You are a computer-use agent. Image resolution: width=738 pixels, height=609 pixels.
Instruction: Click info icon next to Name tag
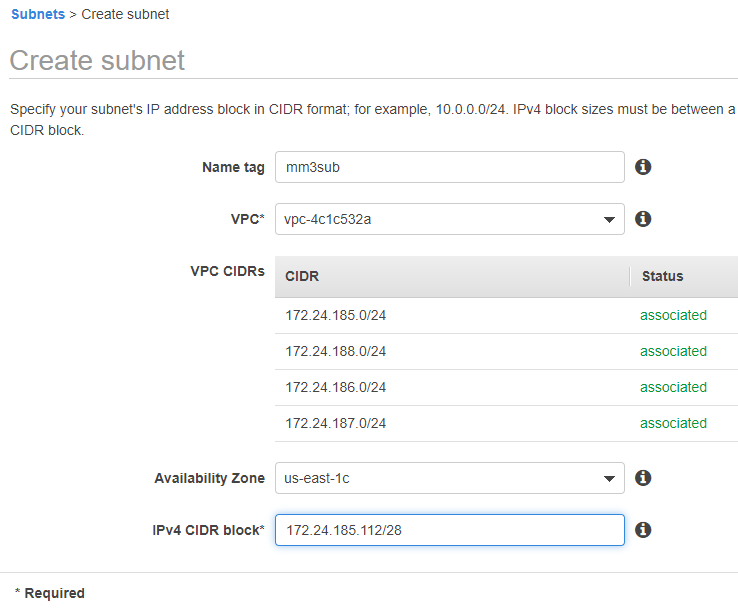(x=643, y=167)
